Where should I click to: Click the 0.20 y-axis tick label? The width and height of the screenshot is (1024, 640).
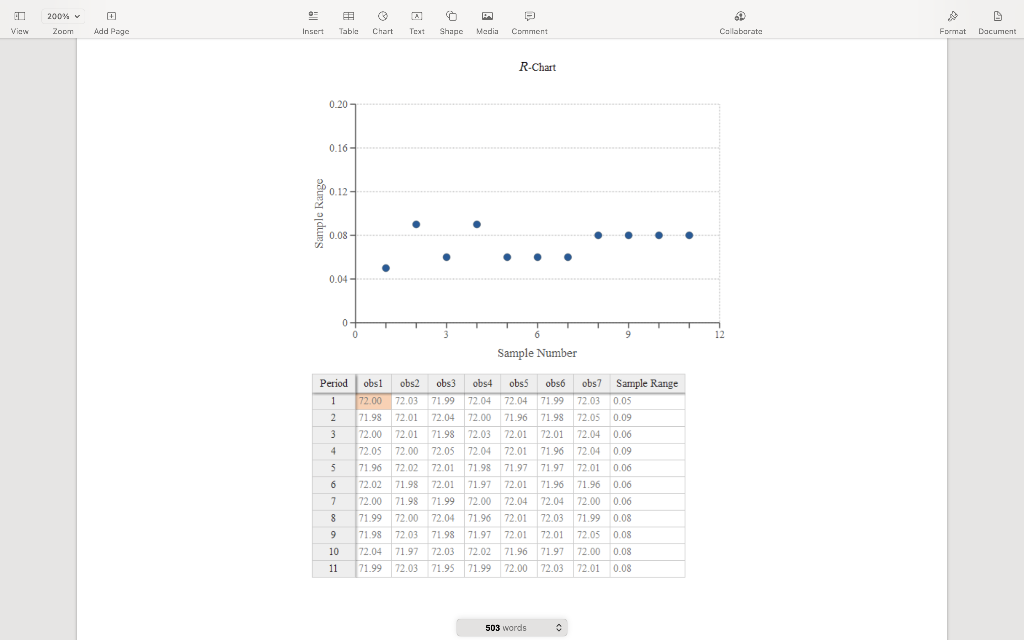[x=338, y=104]
